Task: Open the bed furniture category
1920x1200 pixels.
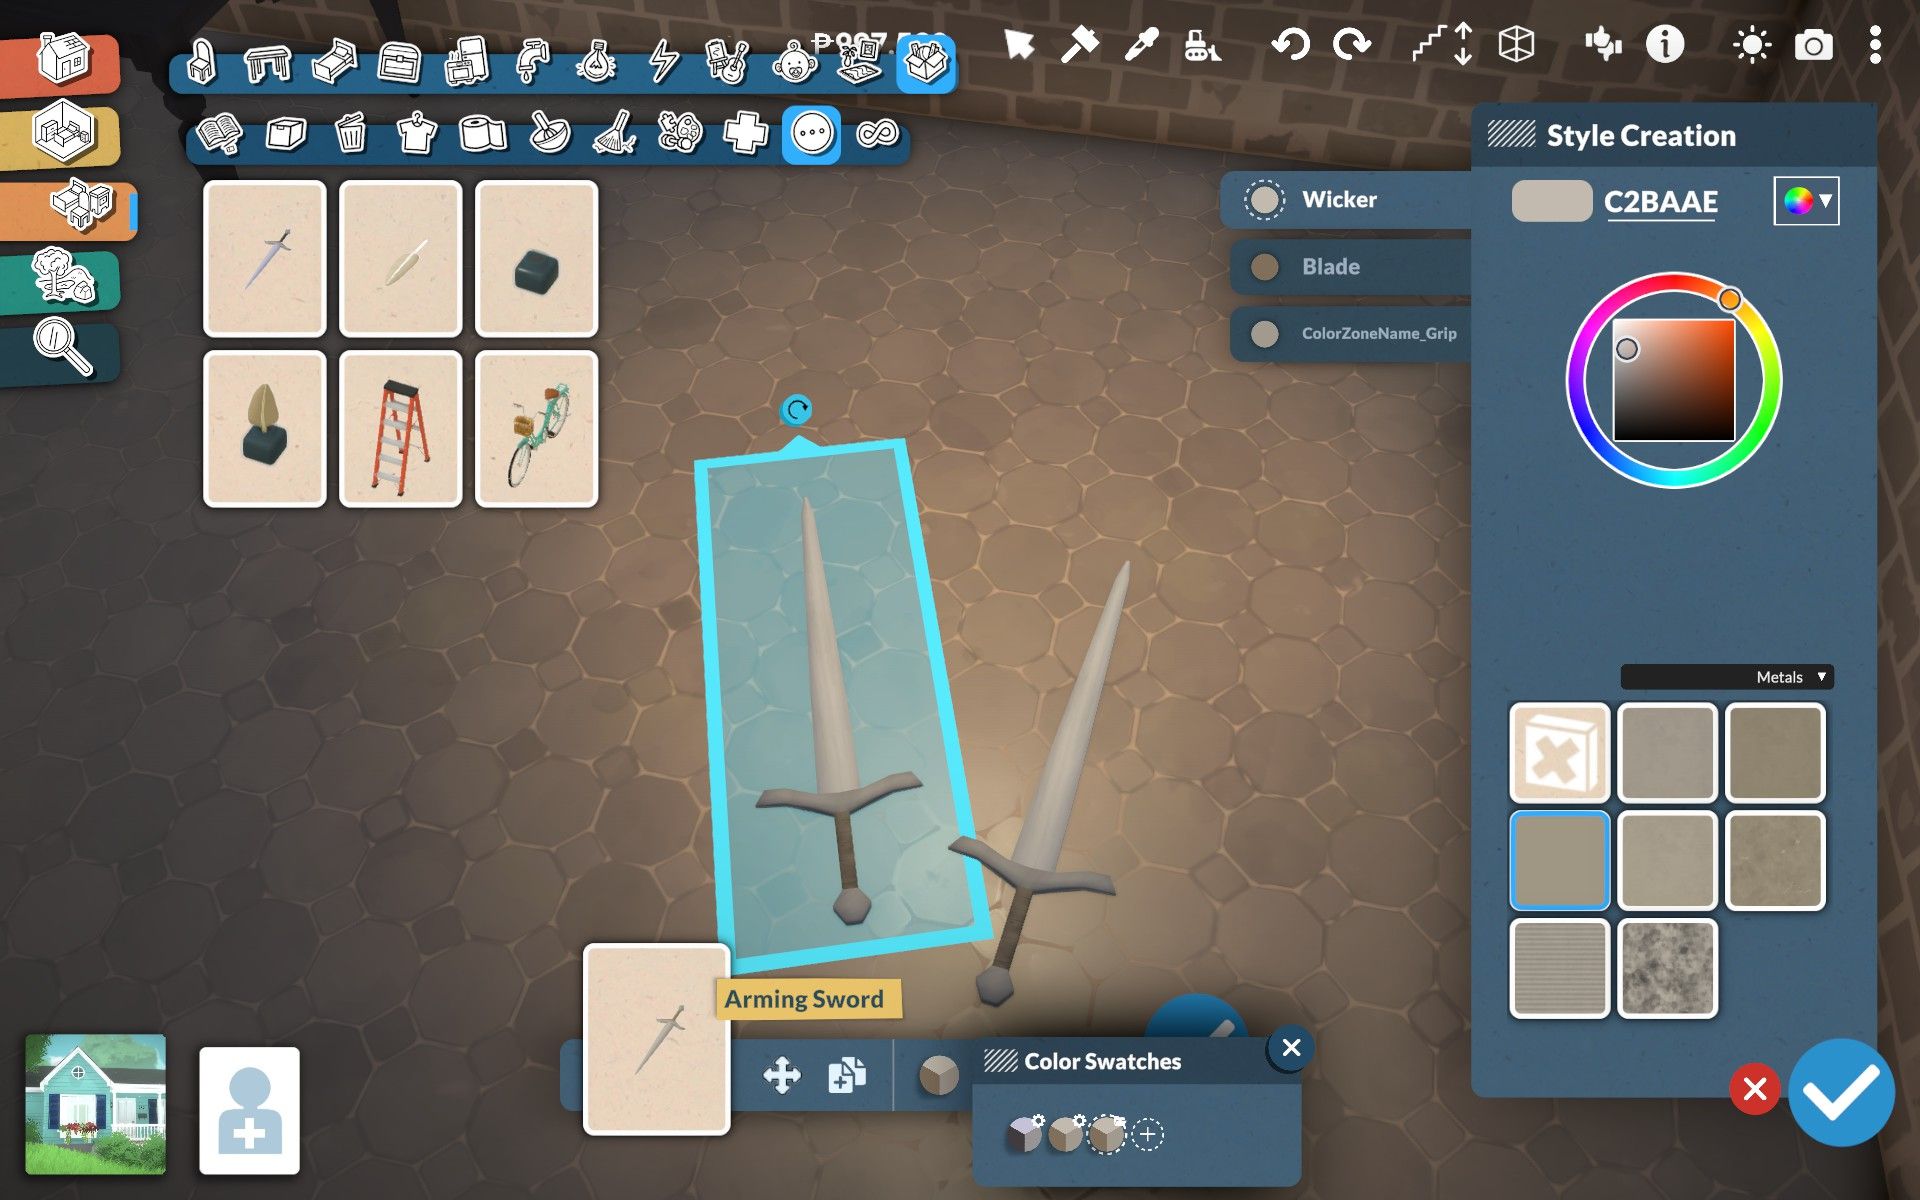Action: coord(334,62)
